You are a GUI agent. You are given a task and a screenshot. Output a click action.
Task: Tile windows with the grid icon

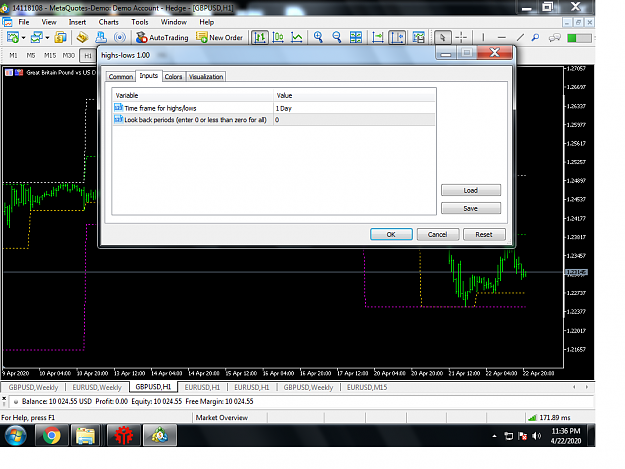[356, 37]
